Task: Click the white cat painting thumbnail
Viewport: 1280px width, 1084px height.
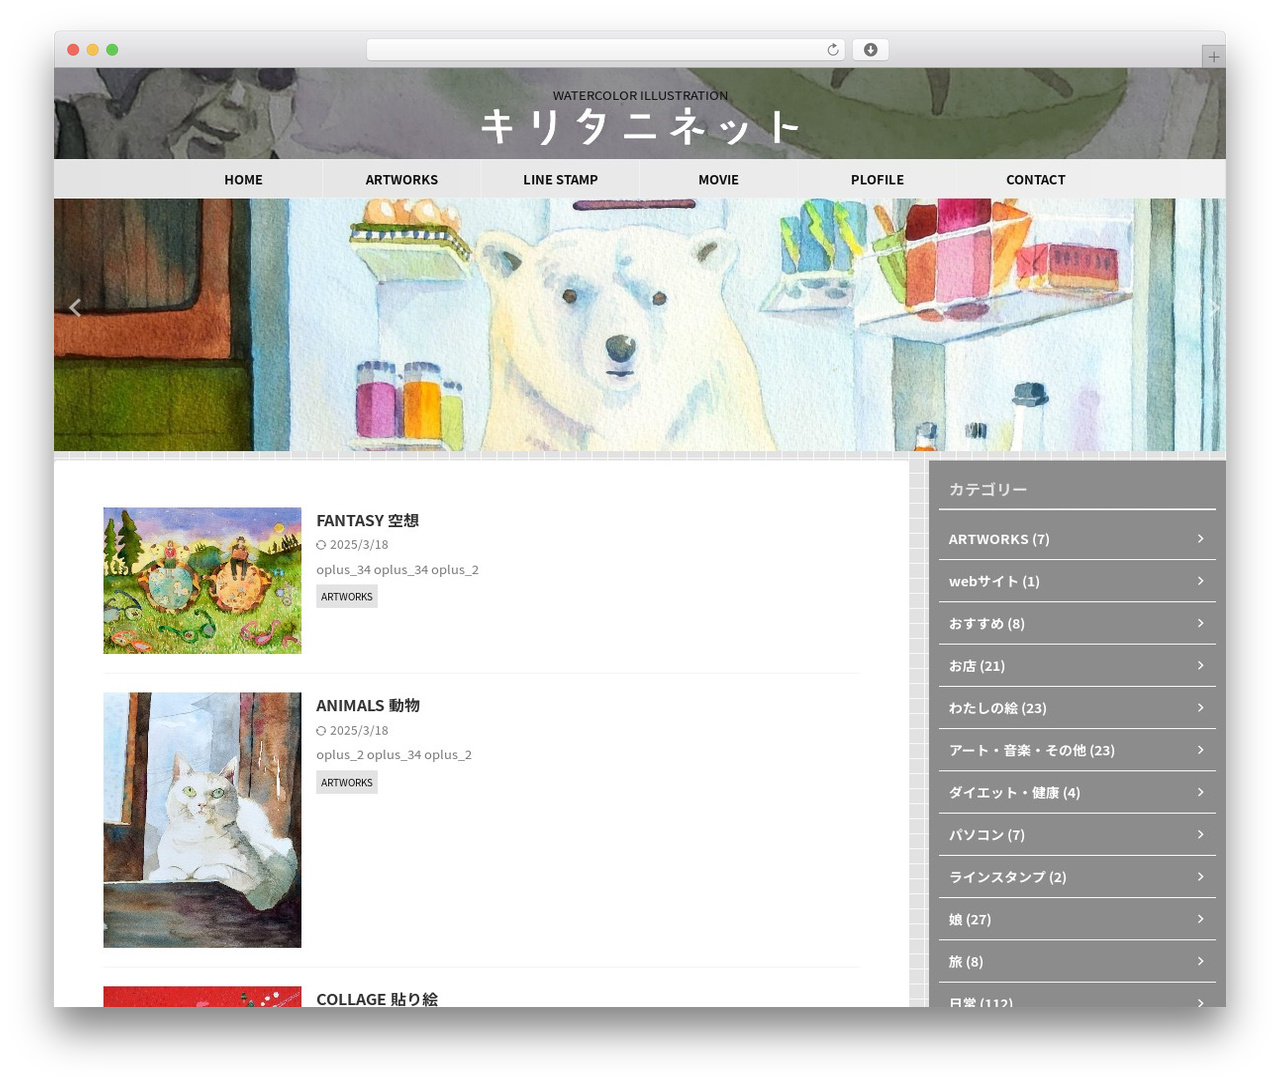Action: coord(202,820)
